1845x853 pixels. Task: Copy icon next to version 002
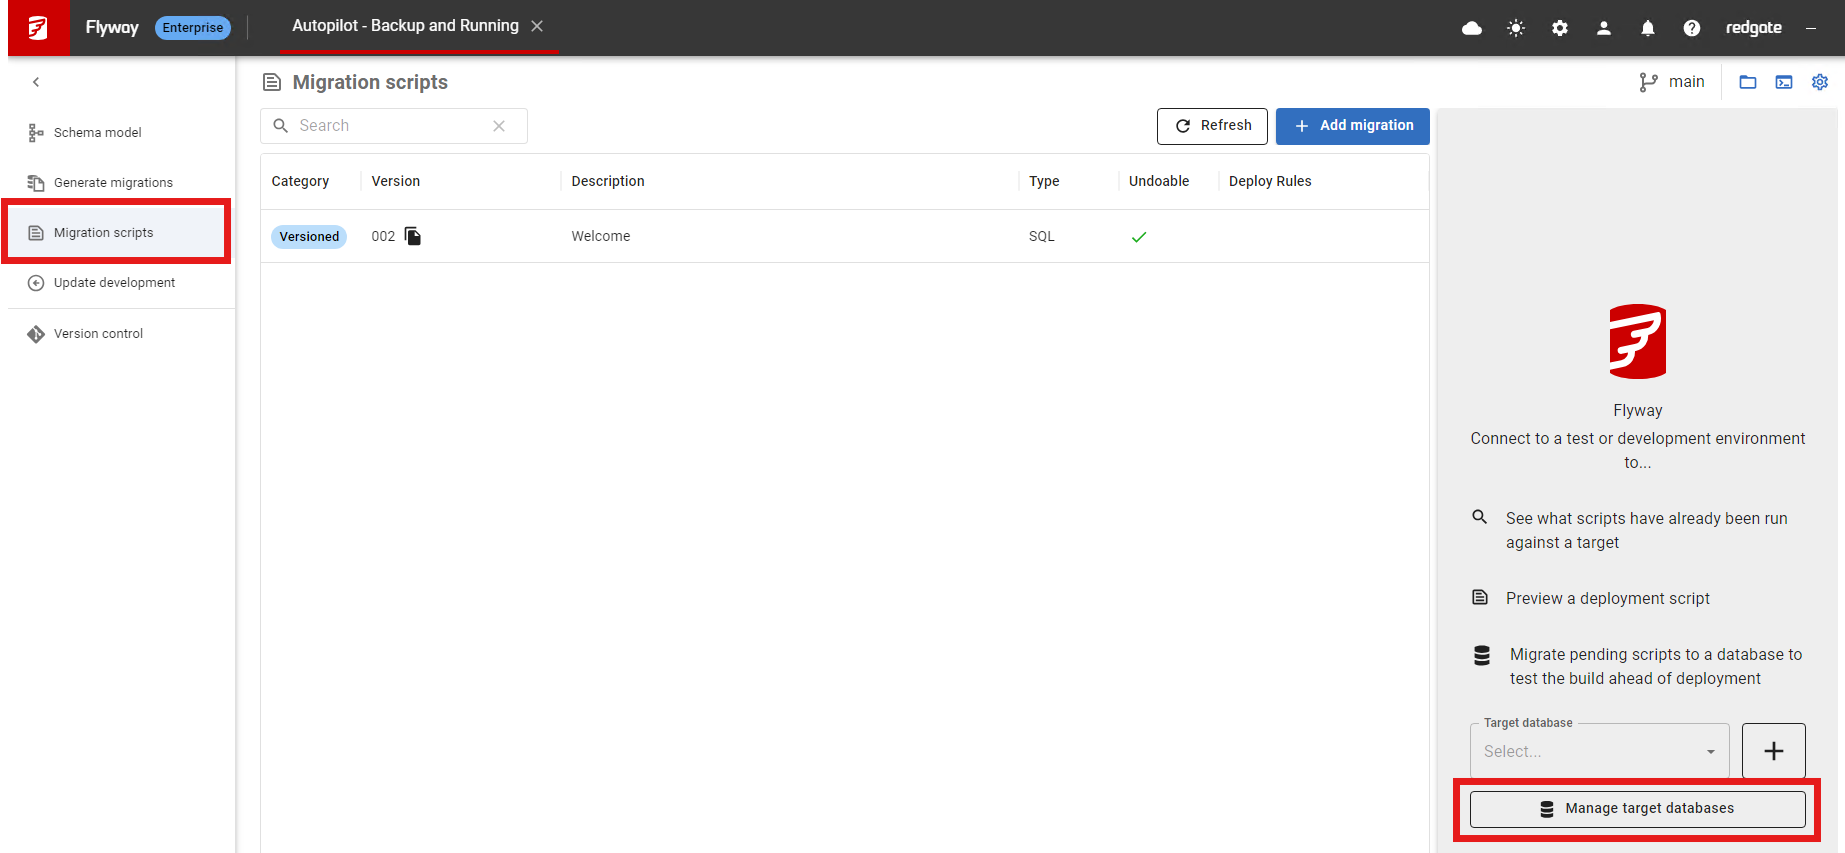click(x=413, y=236)
